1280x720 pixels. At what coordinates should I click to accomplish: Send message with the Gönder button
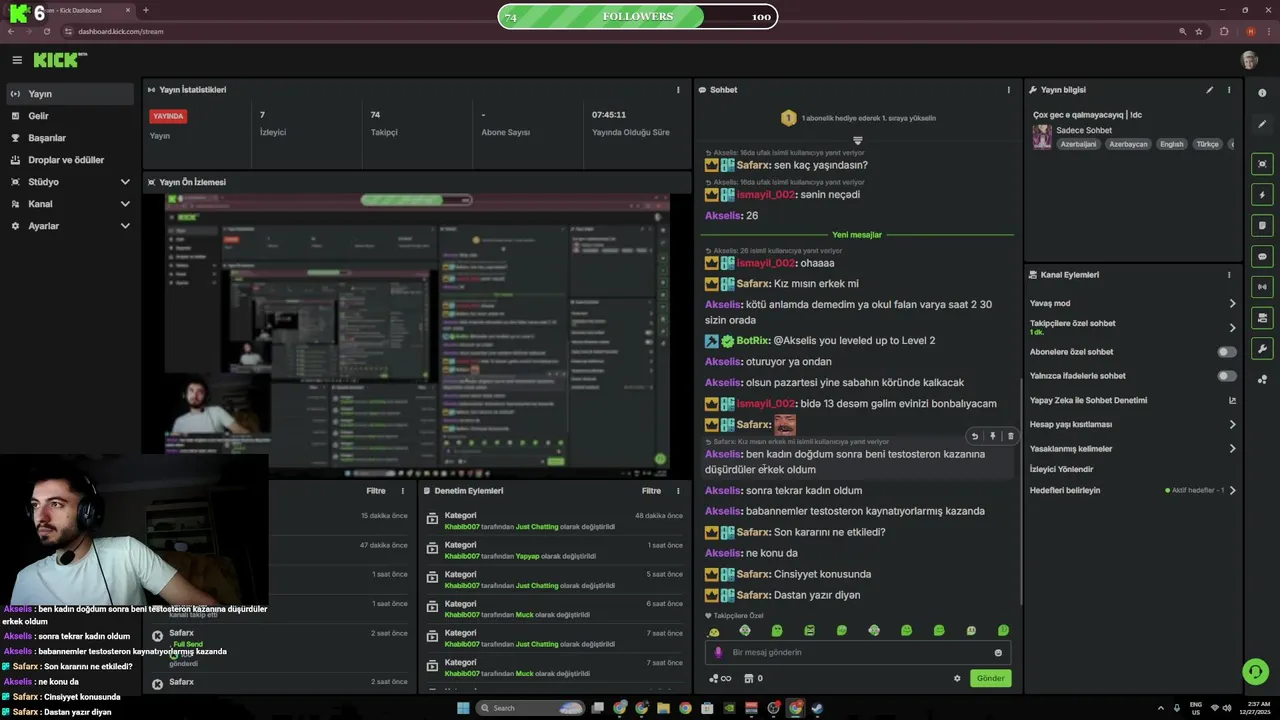(990, 678)
